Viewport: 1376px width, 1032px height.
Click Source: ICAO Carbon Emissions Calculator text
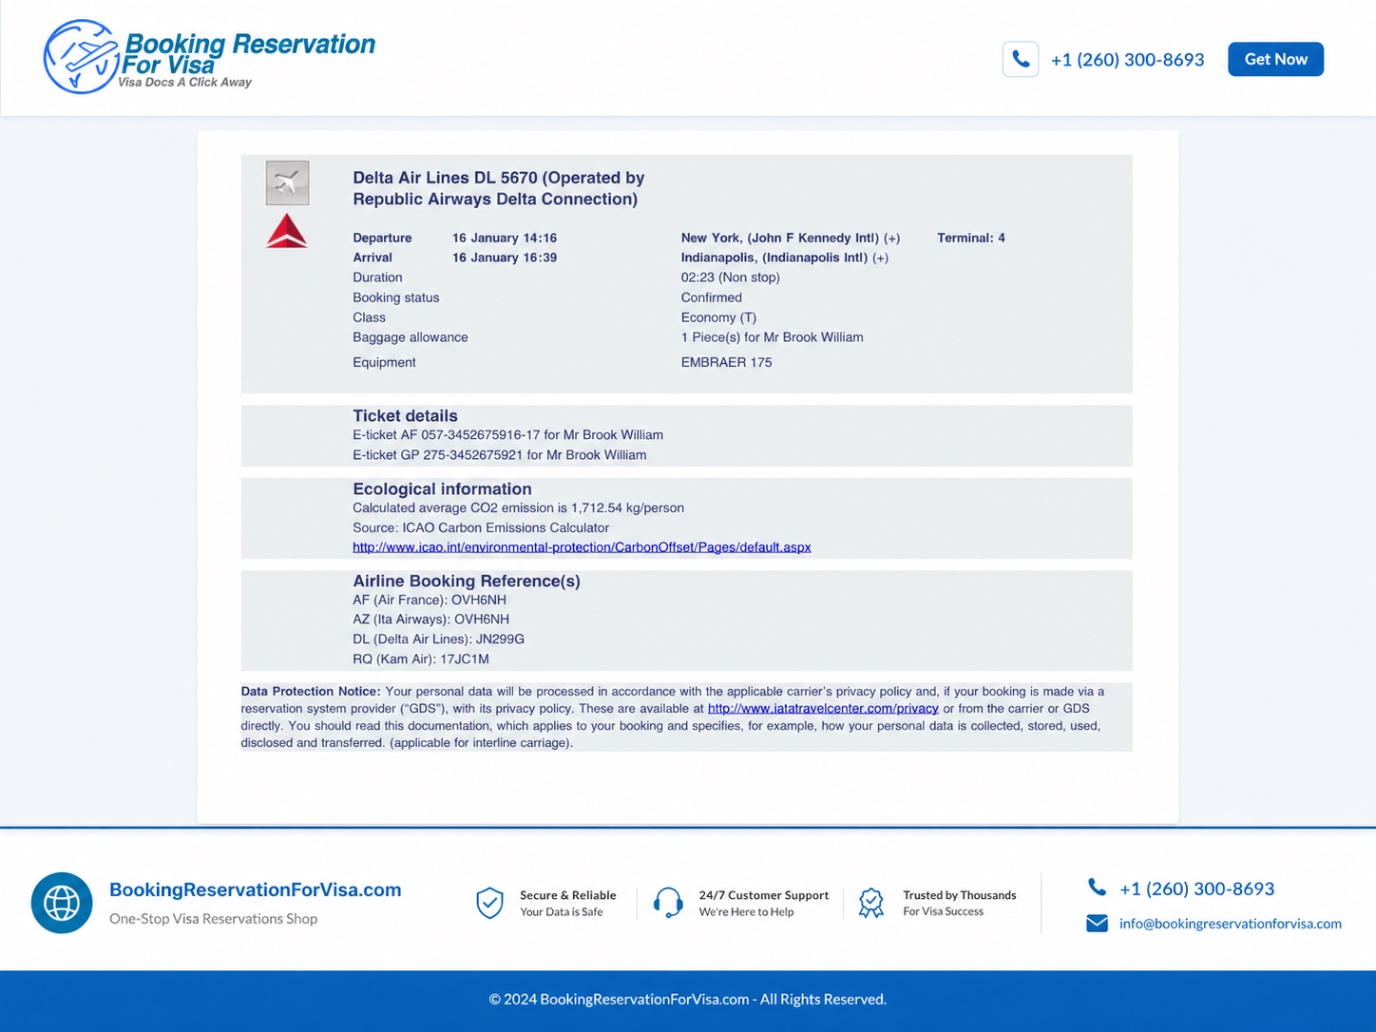[x=480, y=528]
